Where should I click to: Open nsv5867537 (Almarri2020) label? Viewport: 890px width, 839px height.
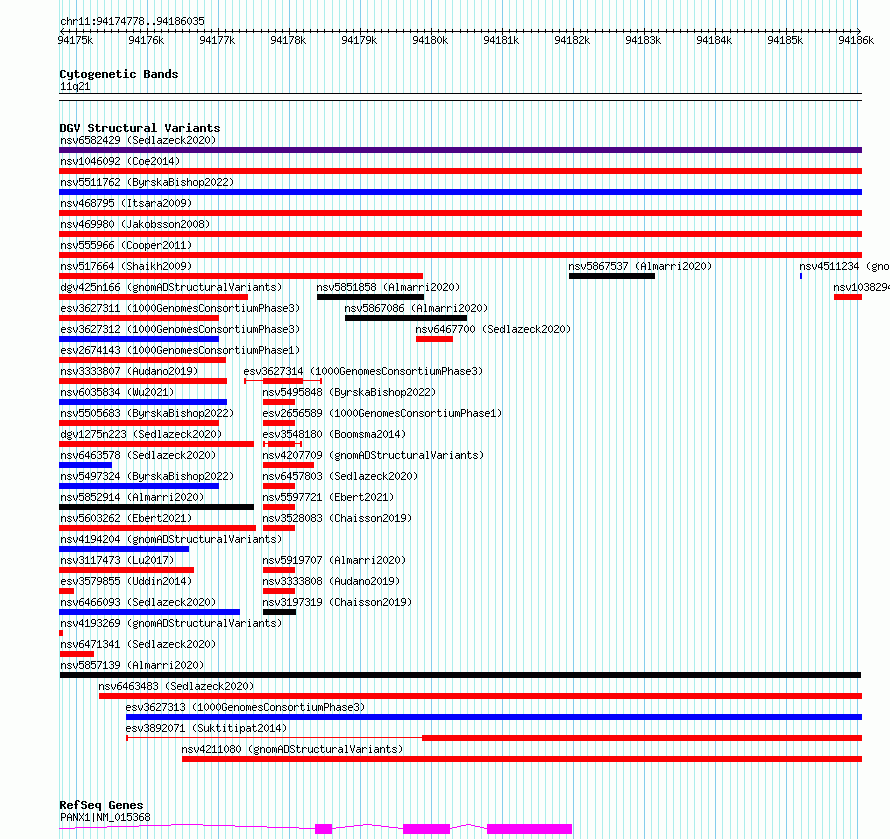640,266
